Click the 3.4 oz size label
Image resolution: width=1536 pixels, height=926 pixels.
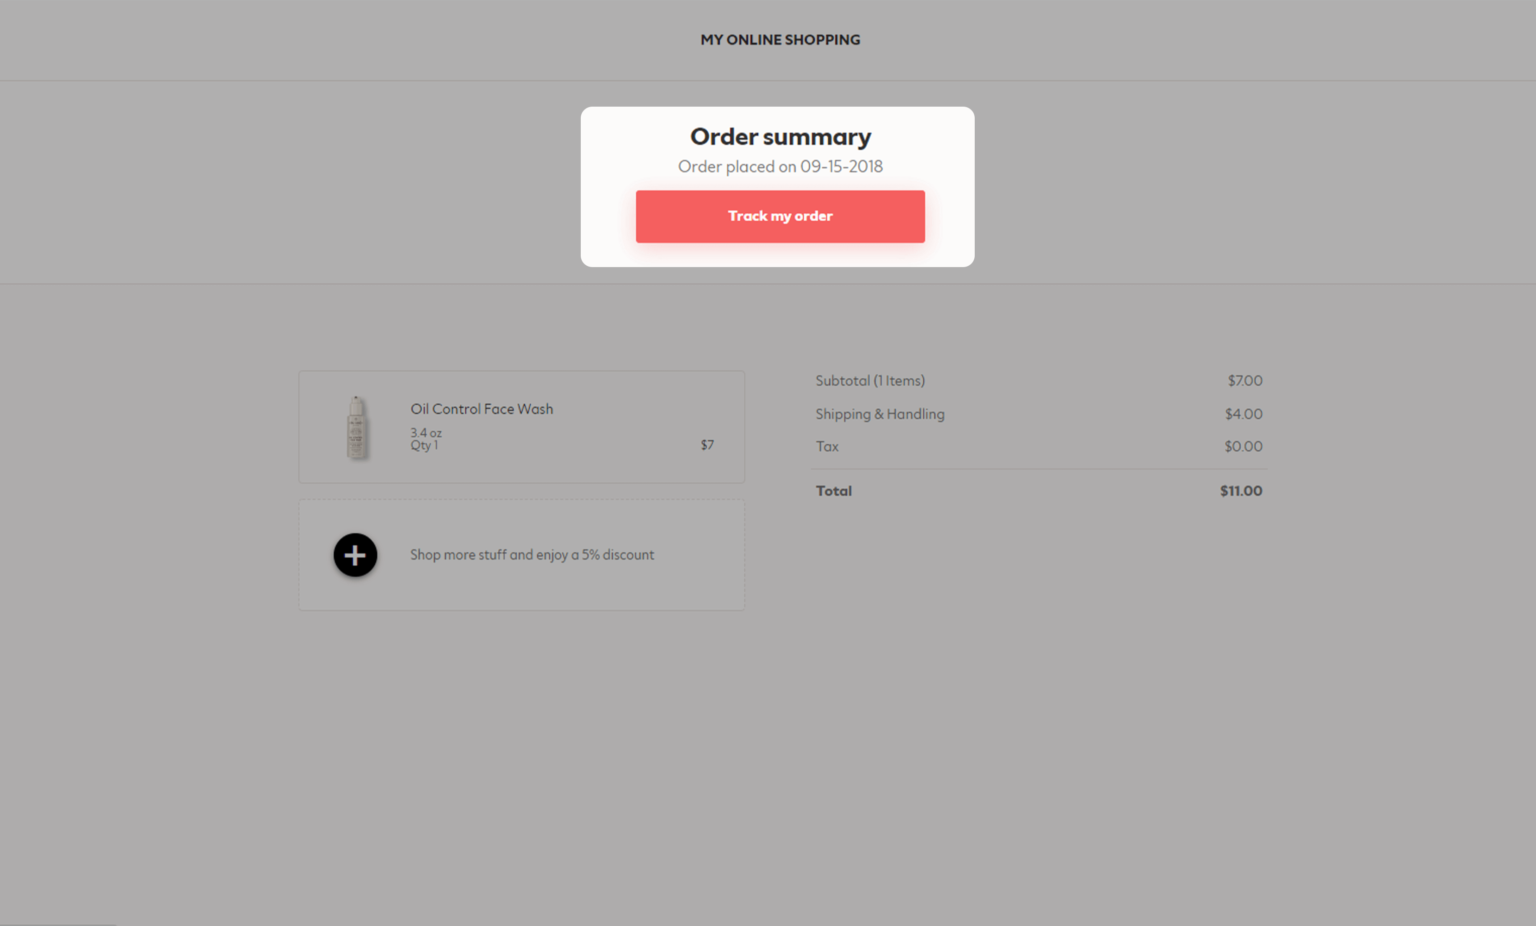click(426, 433)
